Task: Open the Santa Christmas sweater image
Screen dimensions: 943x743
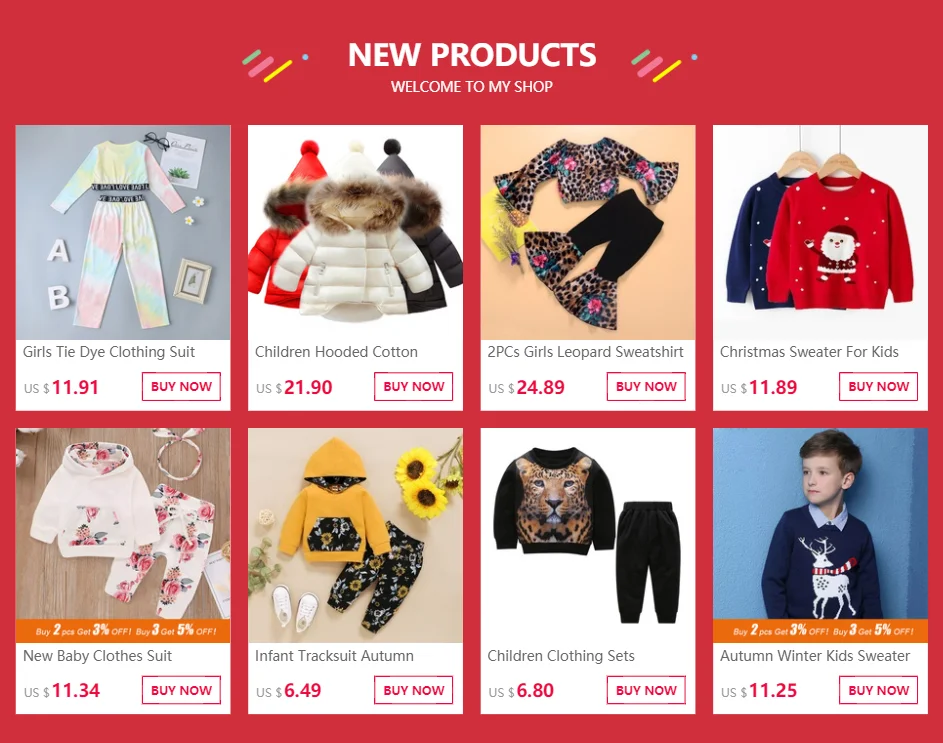Action: coord(820,232)
